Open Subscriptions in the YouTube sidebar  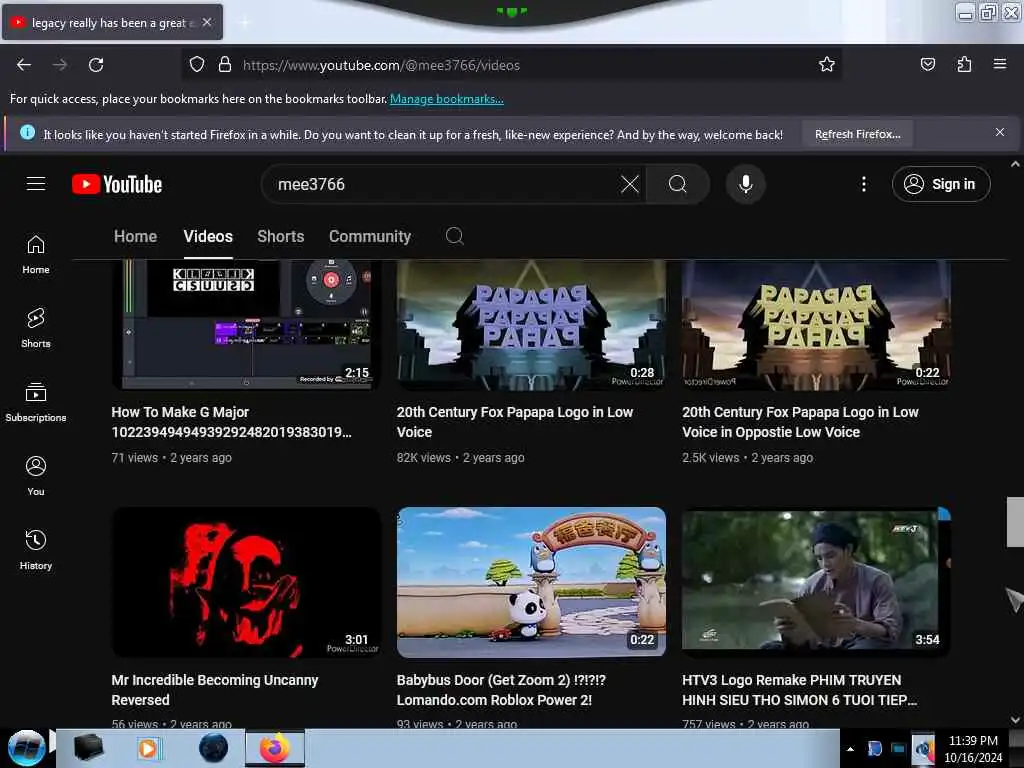tap(36, 402)
